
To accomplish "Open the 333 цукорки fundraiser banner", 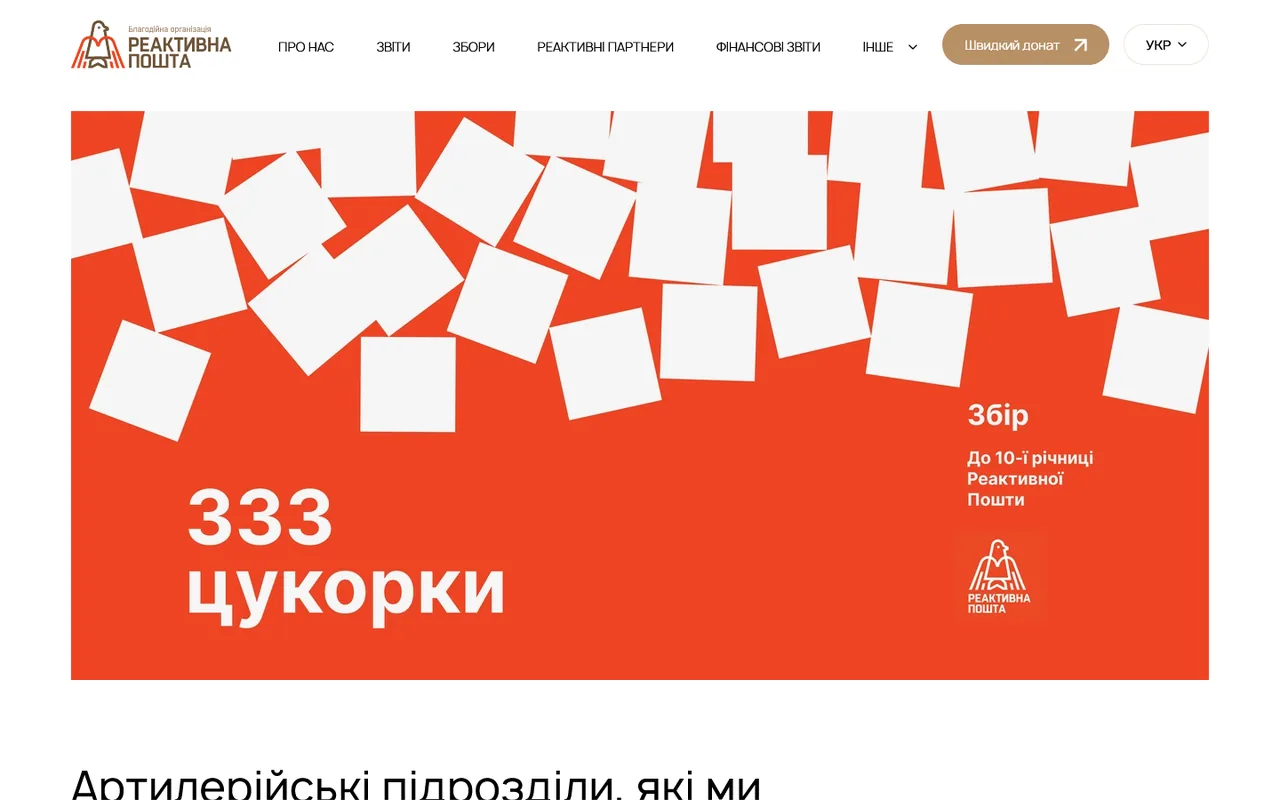I will point(640,395).
